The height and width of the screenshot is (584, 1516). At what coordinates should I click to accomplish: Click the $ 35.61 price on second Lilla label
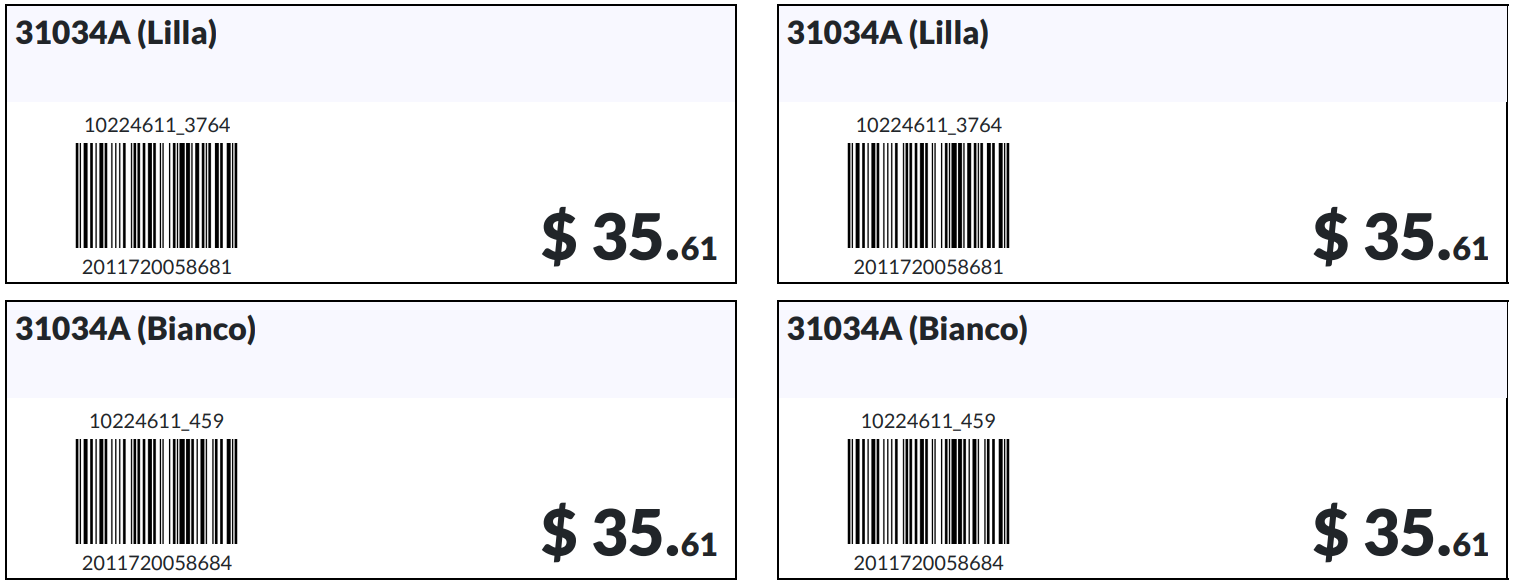[x=1401, y=238]
